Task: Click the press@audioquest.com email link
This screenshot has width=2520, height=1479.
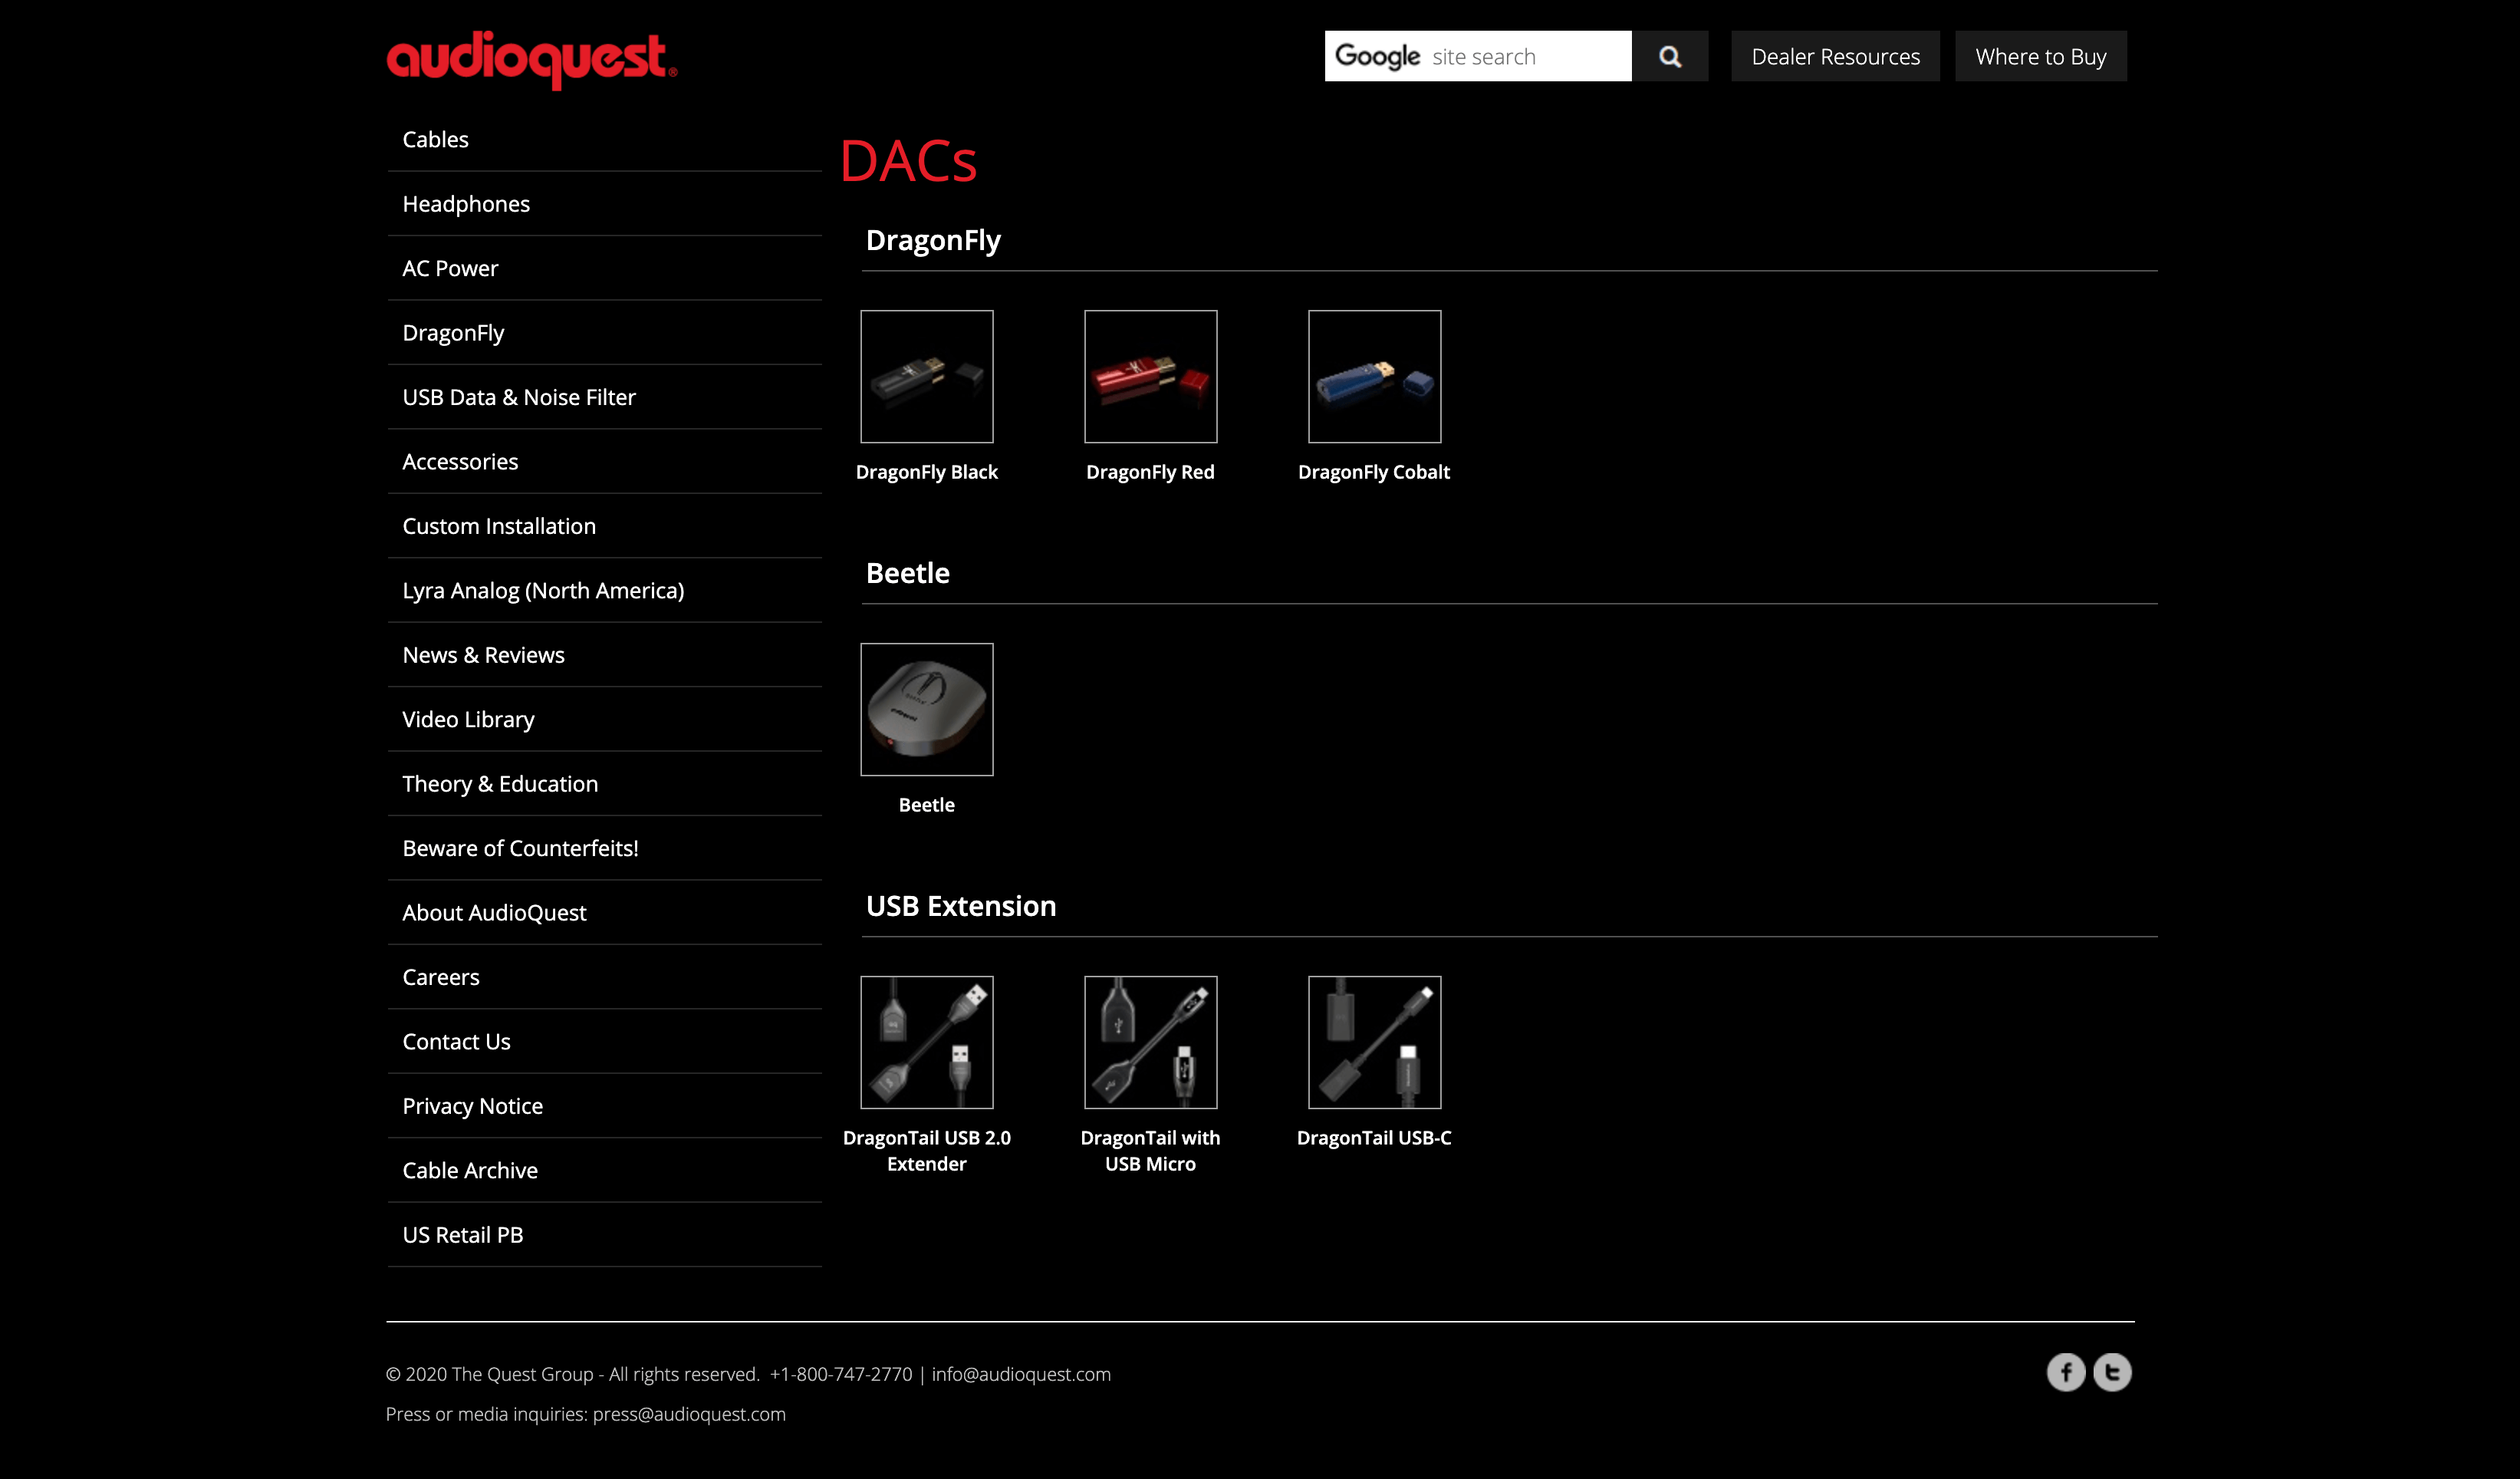Action: click(x=689, y=1414)
